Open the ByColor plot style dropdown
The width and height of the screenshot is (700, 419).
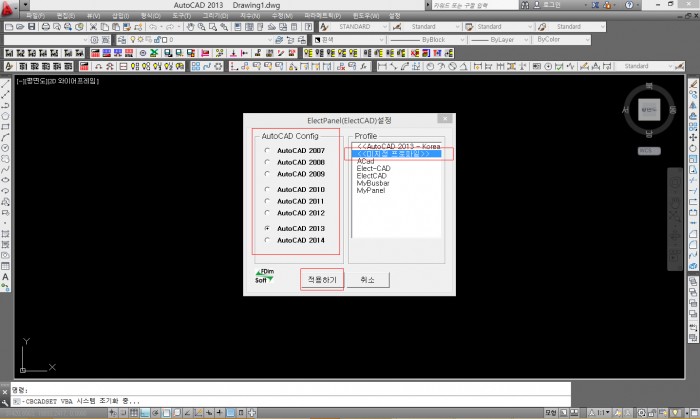point(561,40)
